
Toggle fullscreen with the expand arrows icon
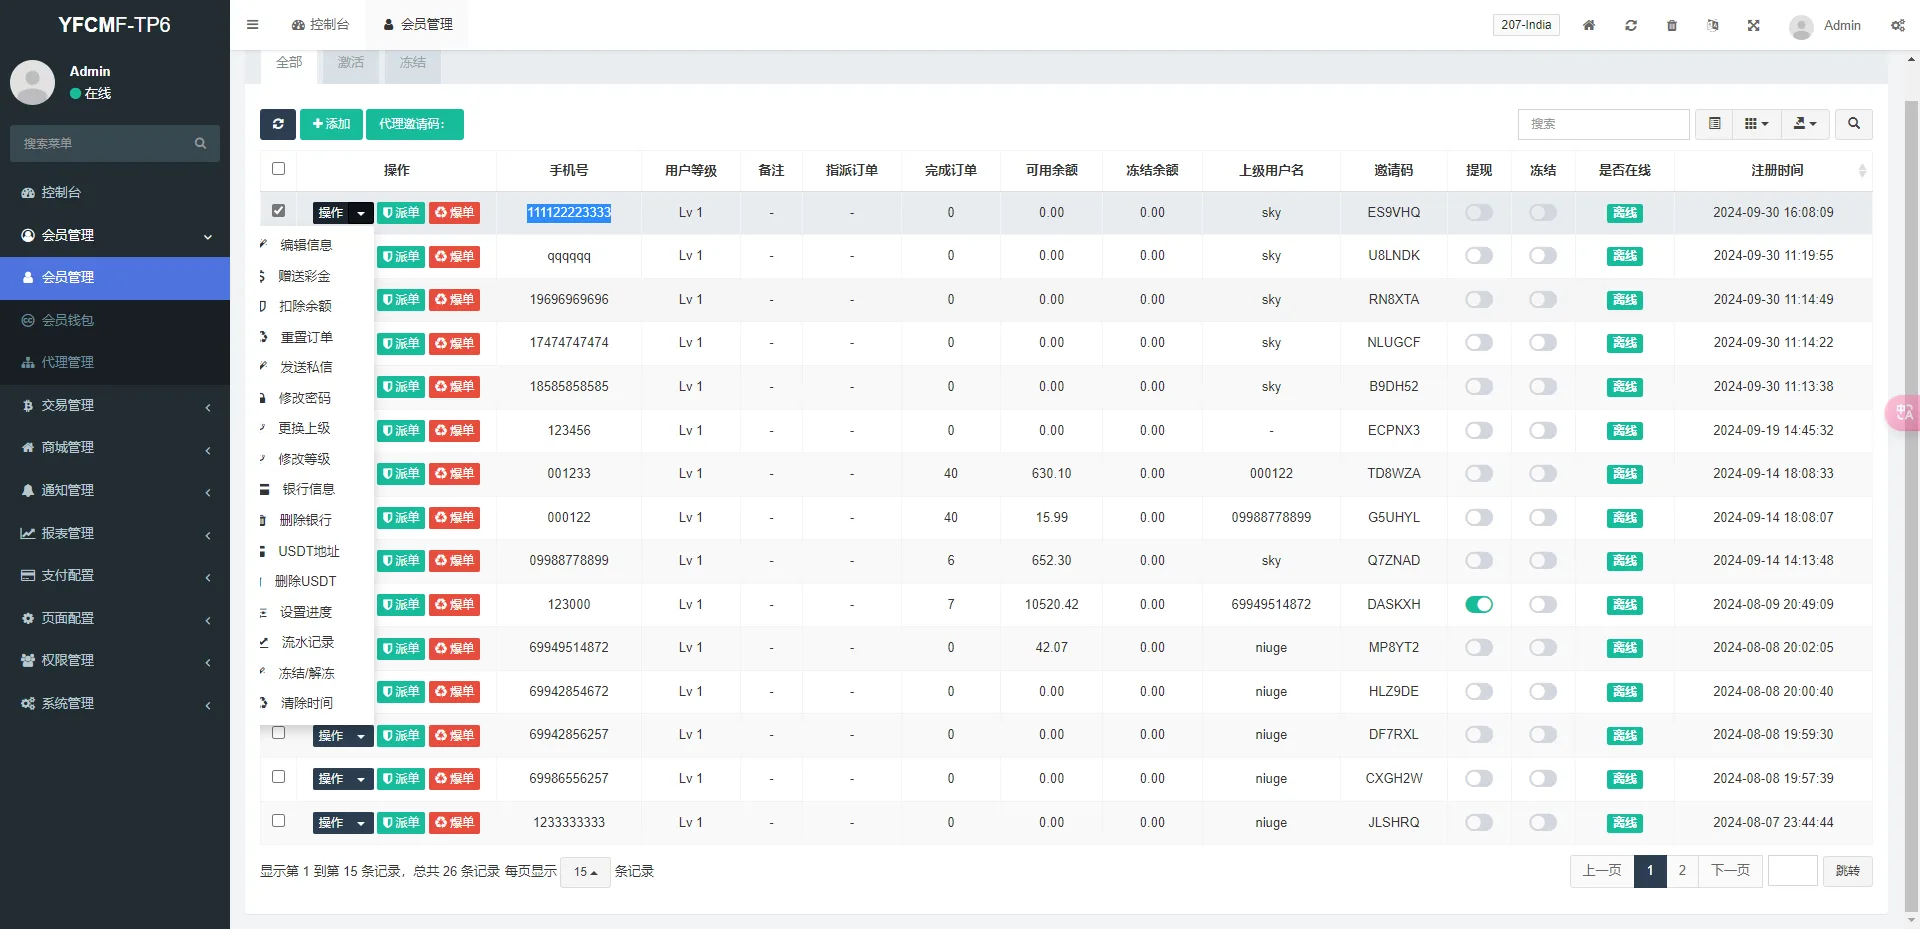pyautogui.click(x=1753, y=25)
